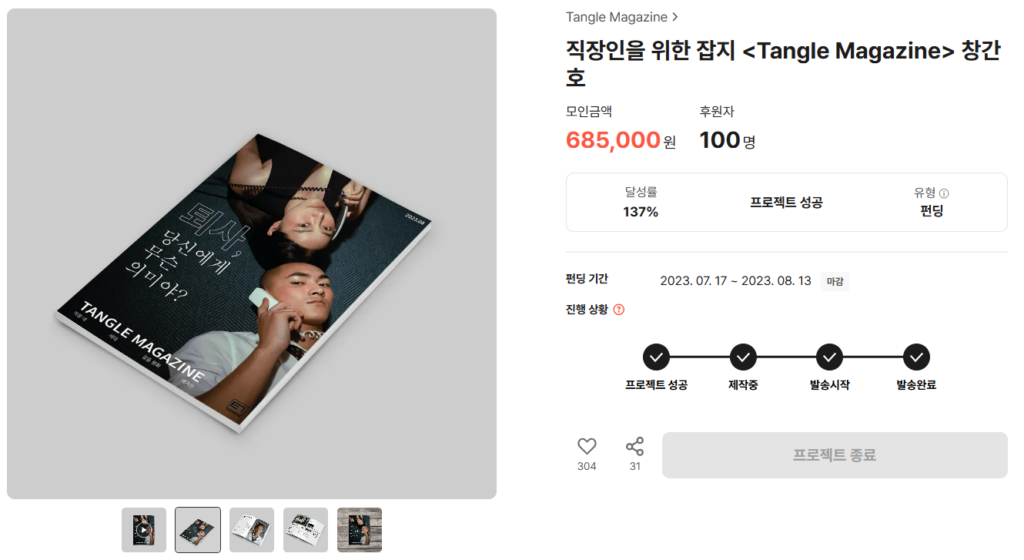
Task: Select the open magazine spread thumbnail
Action: click(x=252, y=530)
